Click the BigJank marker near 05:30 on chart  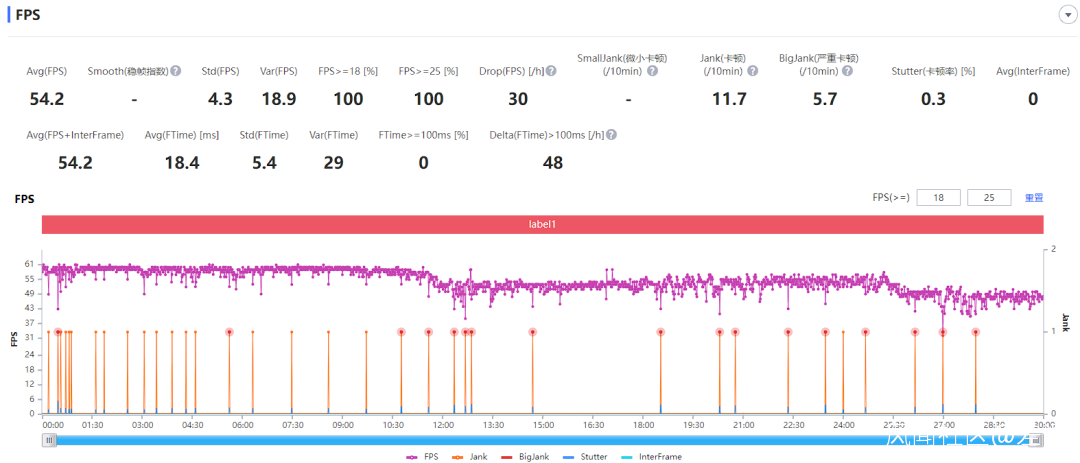(x=229, y=332)
